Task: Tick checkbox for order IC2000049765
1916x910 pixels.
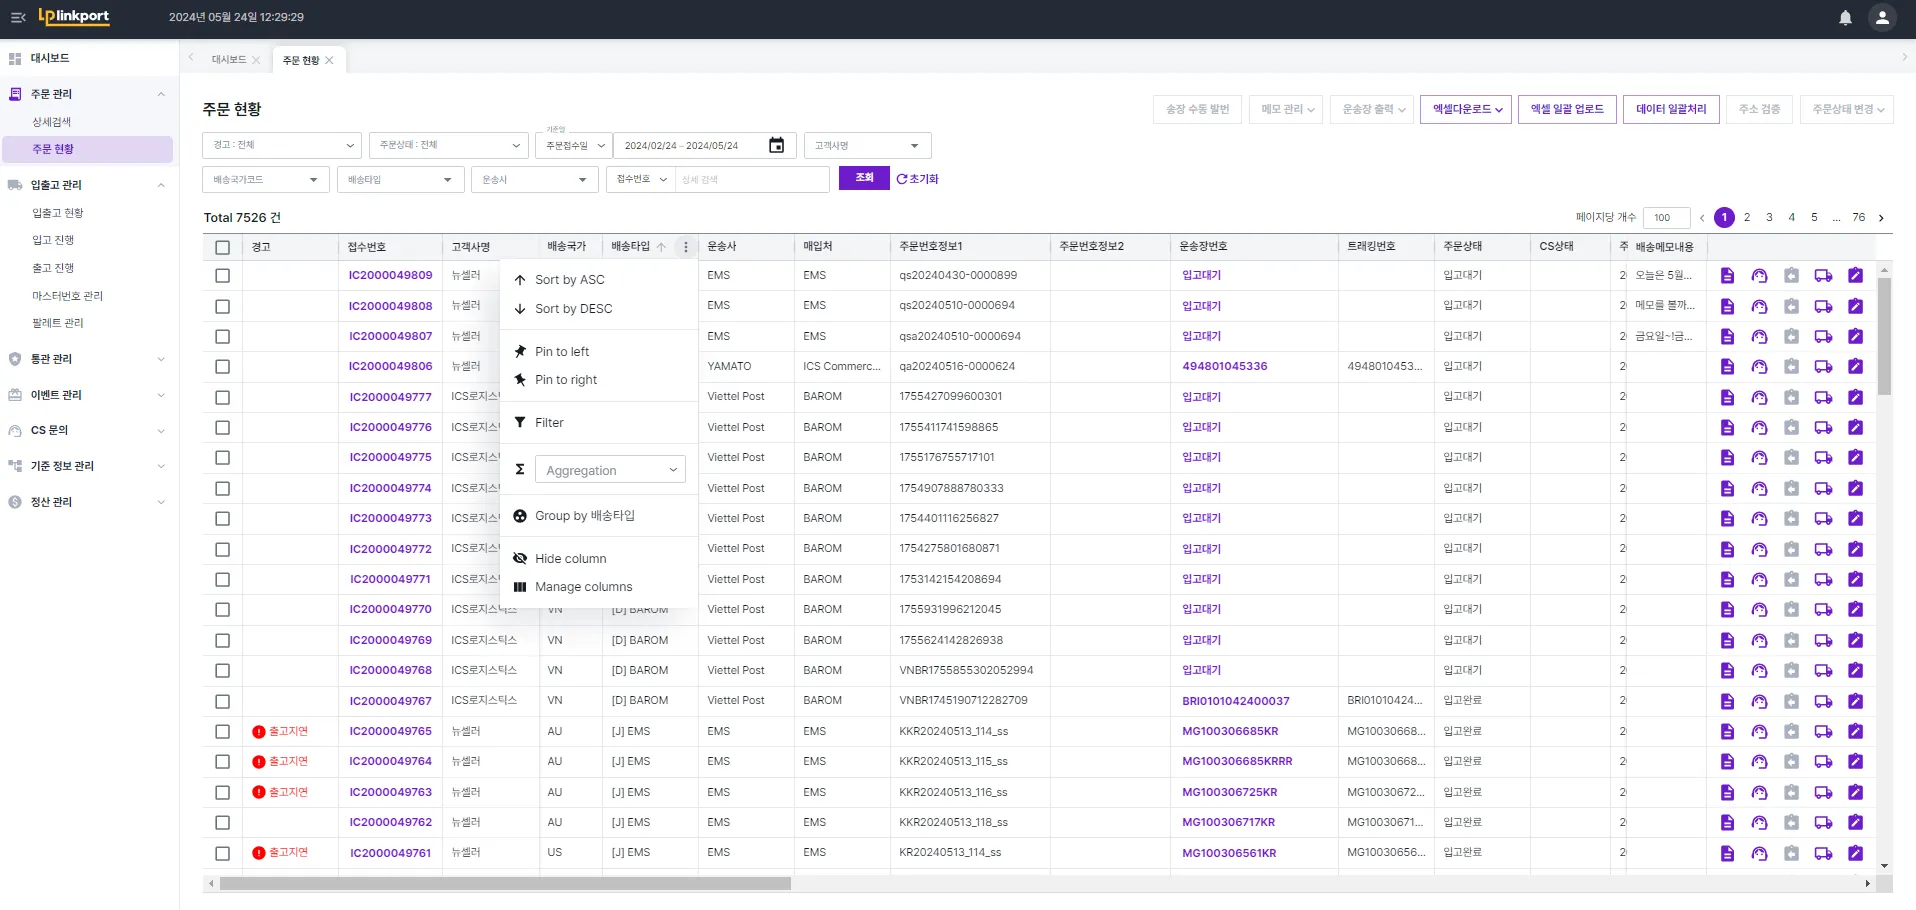Action: (222, 732)
